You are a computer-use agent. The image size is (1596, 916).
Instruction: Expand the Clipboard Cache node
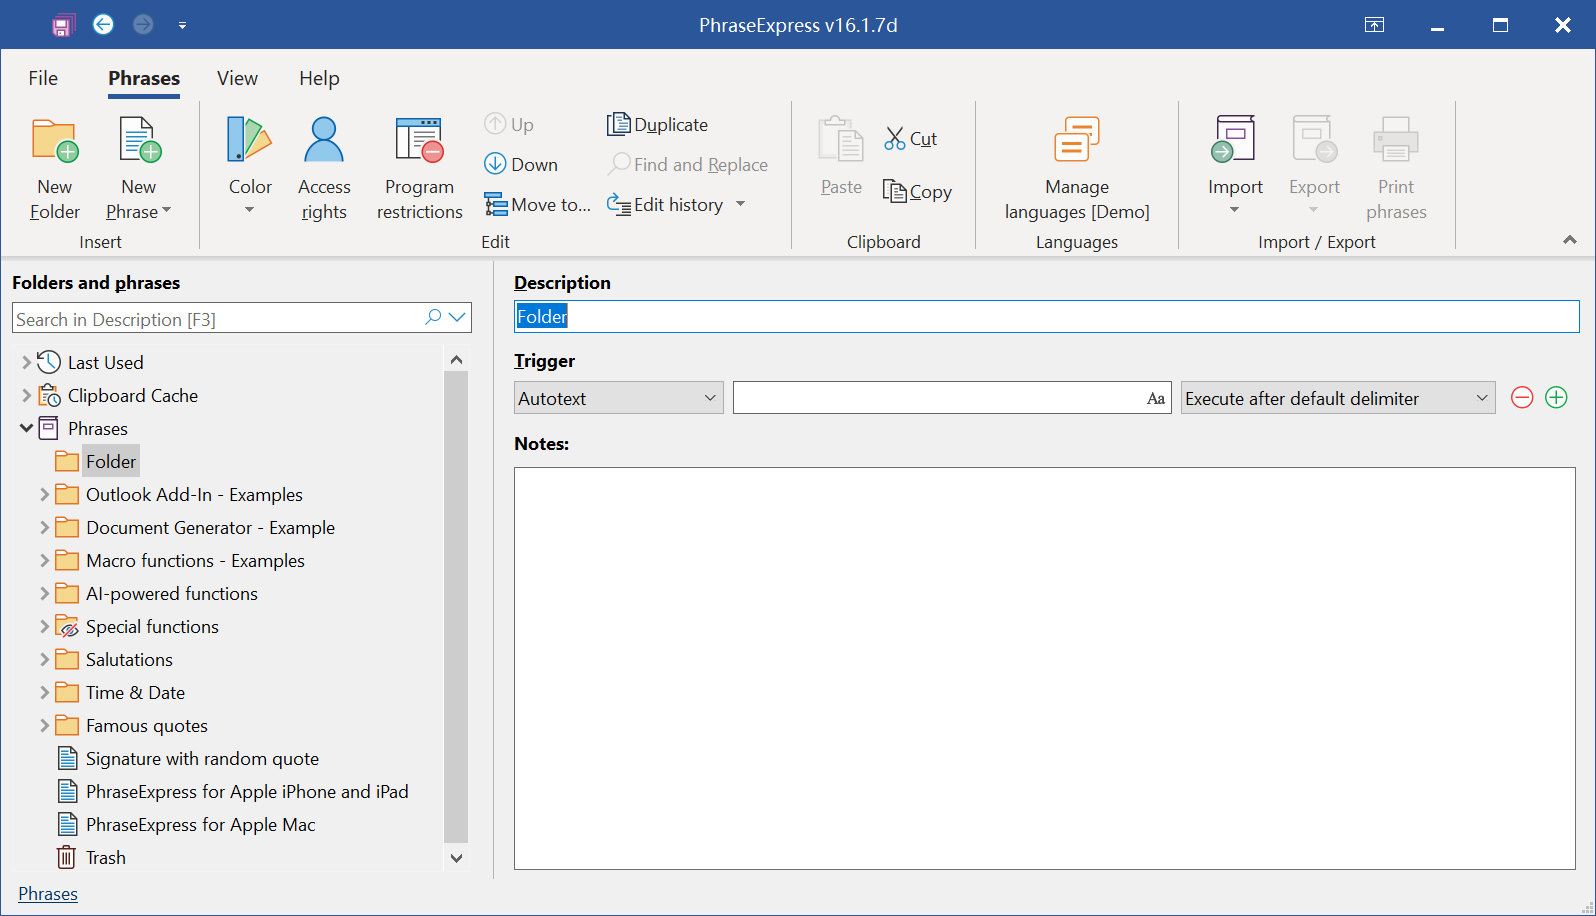coord(26,395)
